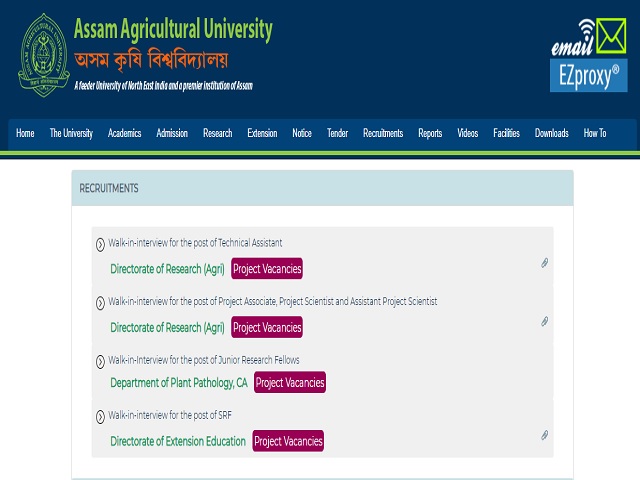
Task: Click Project Vacancies tag beside Extension Education
Action: click(x=288, y=441)
